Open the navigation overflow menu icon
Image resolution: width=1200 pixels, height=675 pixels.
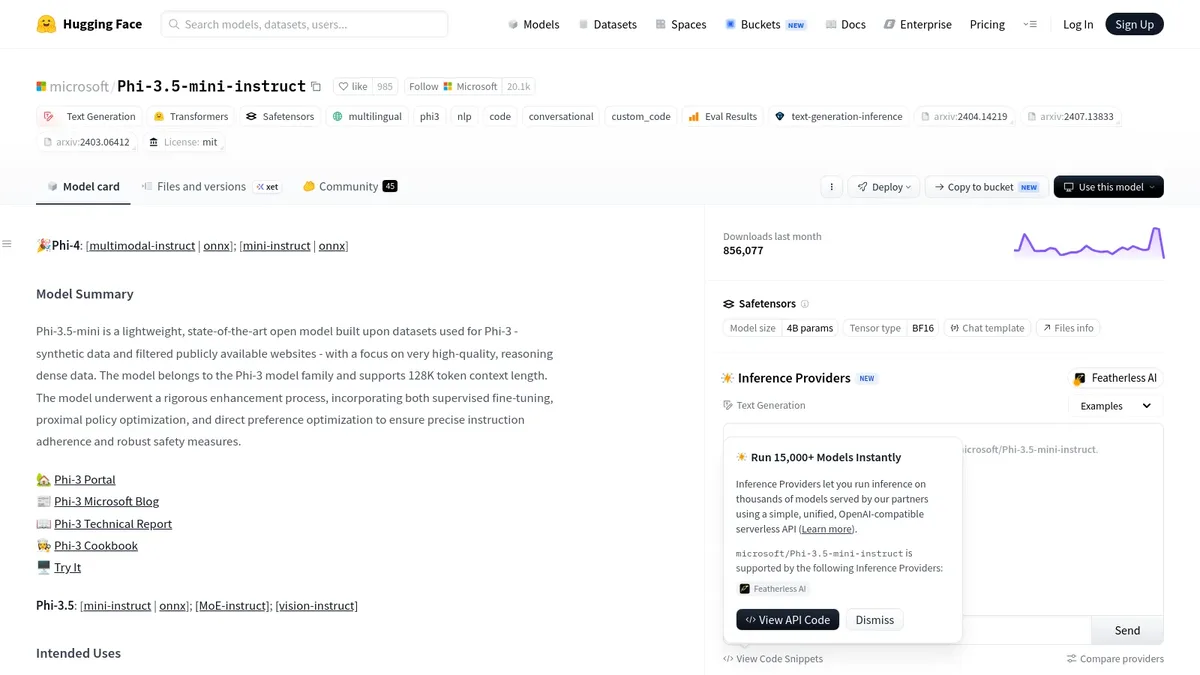(x=1030, y=24)
